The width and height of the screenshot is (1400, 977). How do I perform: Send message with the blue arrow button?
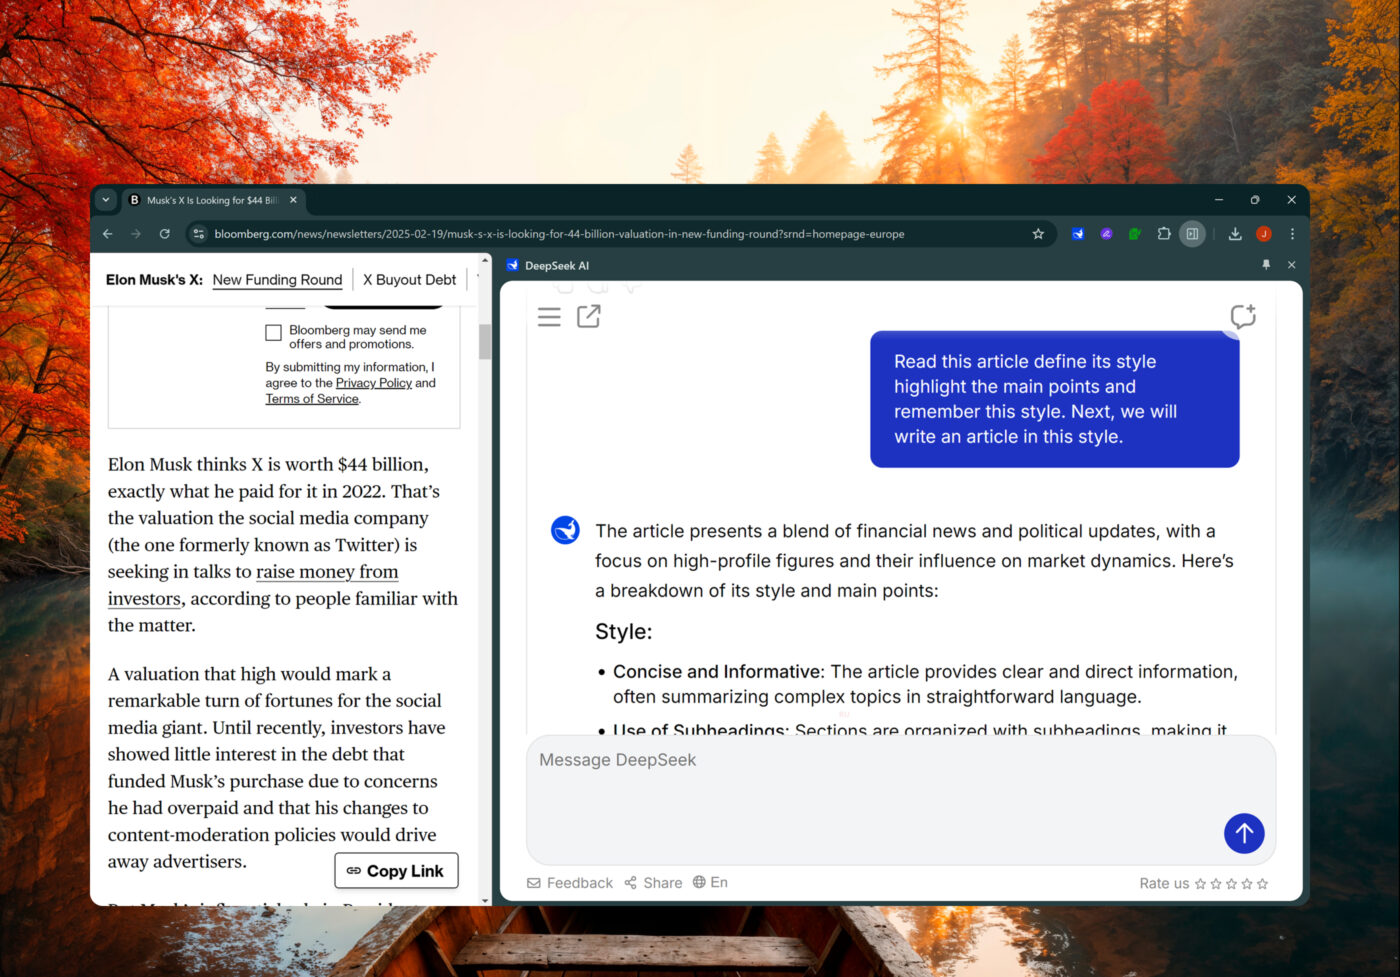(x=1243, y=833)
